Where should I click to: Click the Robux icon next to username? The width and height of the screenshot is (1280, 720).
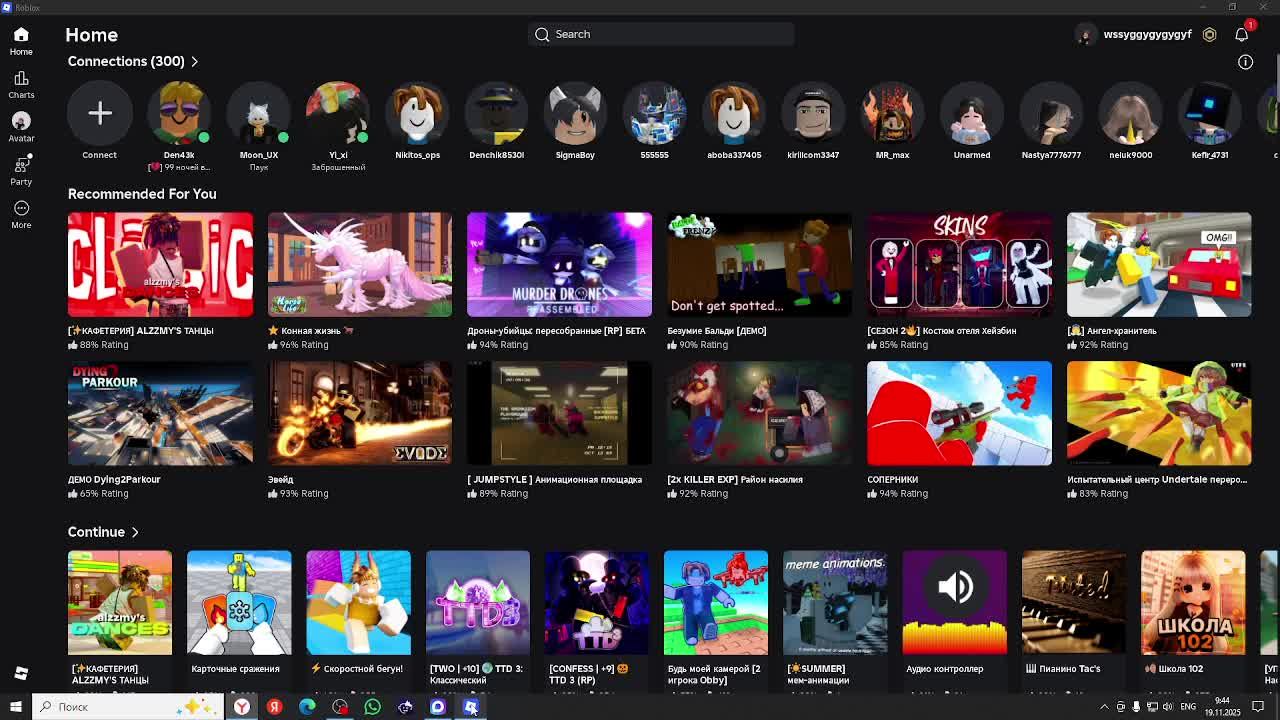1209,34
